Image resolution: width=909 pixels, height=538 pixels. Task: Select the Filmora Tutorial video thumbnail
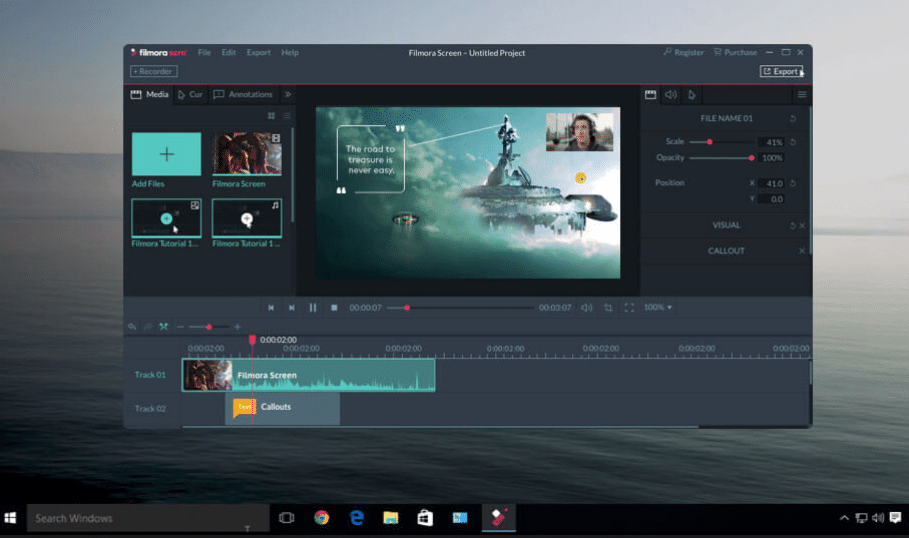[166, 218]
